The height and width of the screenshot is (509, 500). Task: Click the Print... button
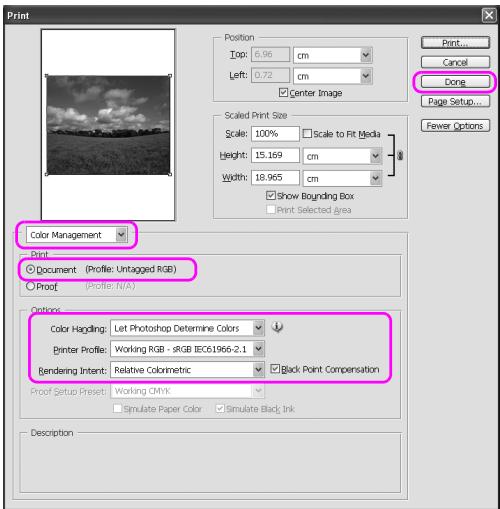click(455, 43)
